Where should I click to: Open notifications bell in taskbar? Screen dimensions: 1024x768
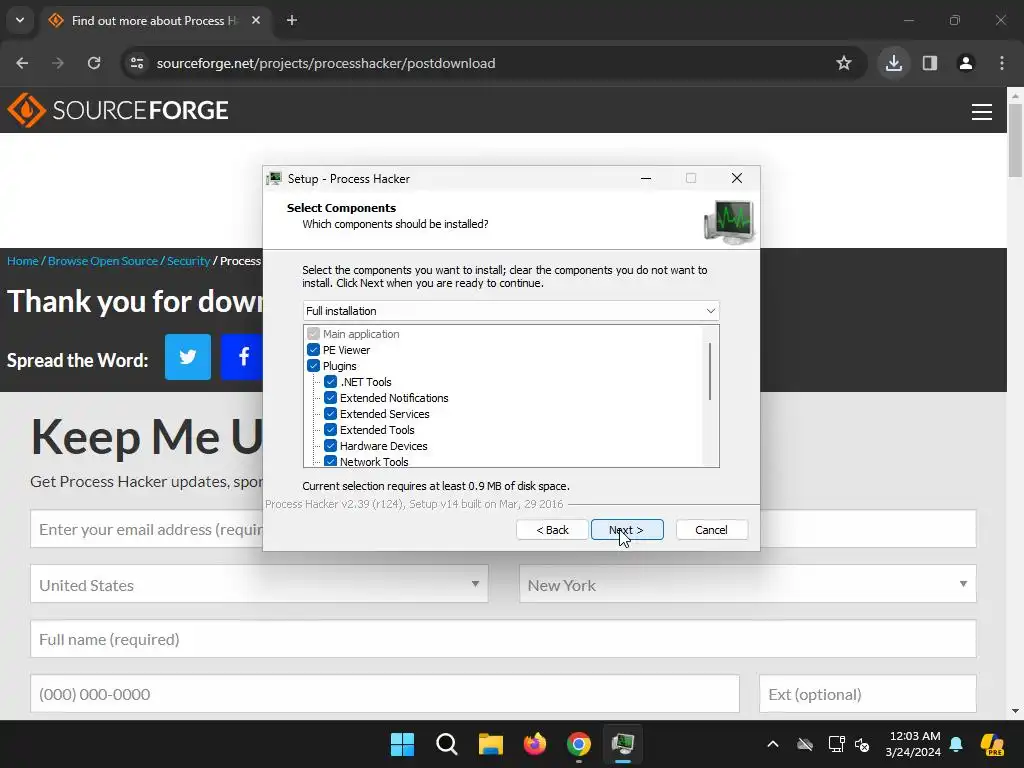(x=956, y=744)
